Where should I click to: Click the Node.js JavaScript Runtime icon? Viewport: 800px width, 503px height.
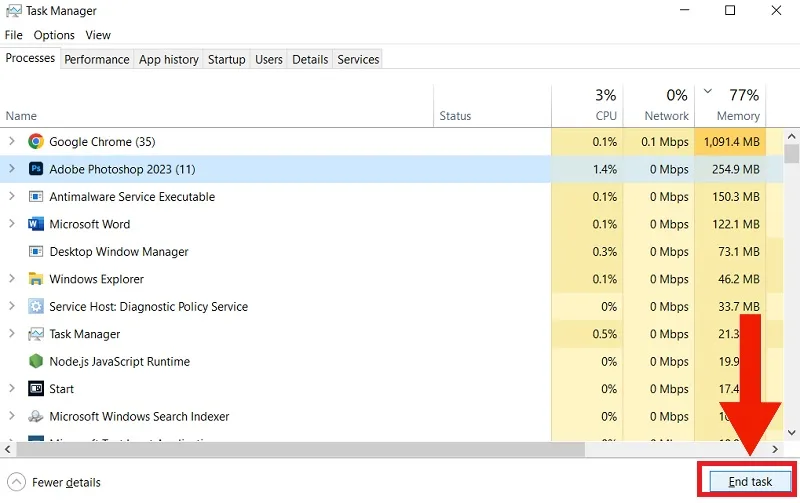pos(36,361)
